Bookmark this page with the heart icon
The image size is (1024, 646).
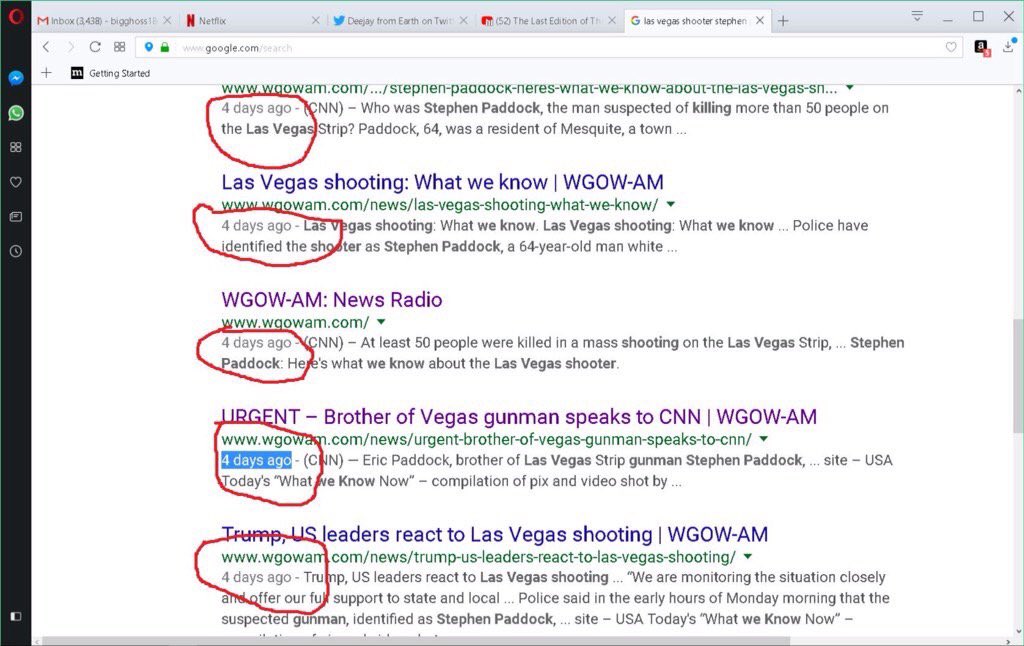[951, 47]
